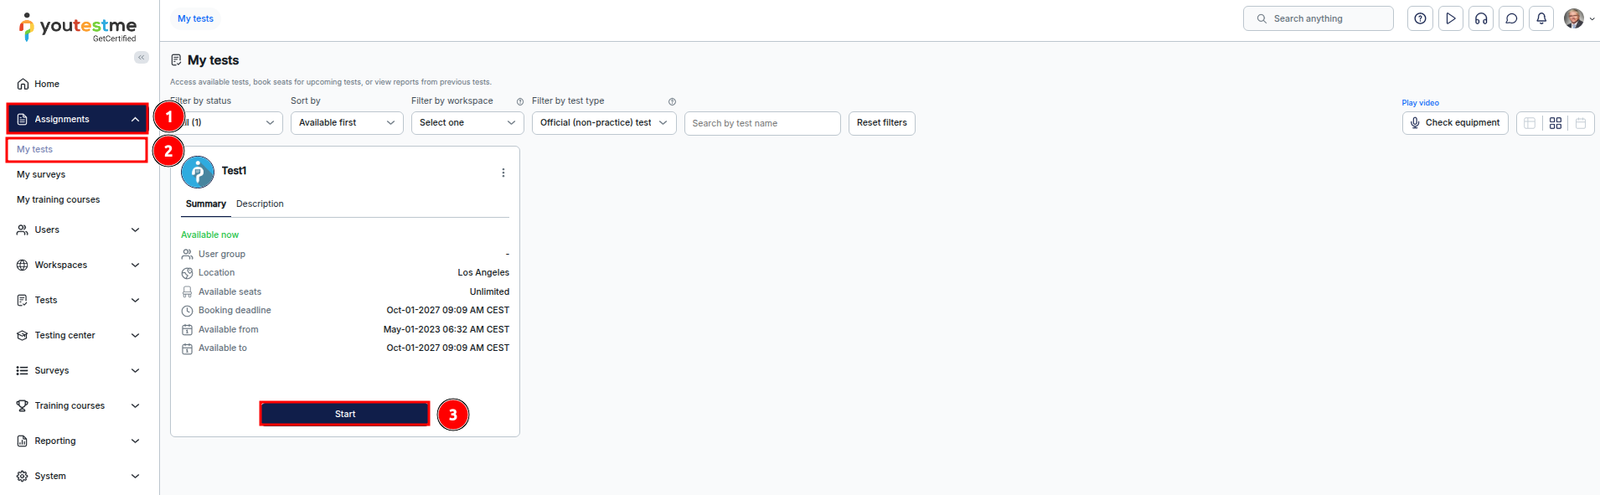This screenshot has height=495, width=1600.
Task: Open support via the headset icon
Action: 1481,18
